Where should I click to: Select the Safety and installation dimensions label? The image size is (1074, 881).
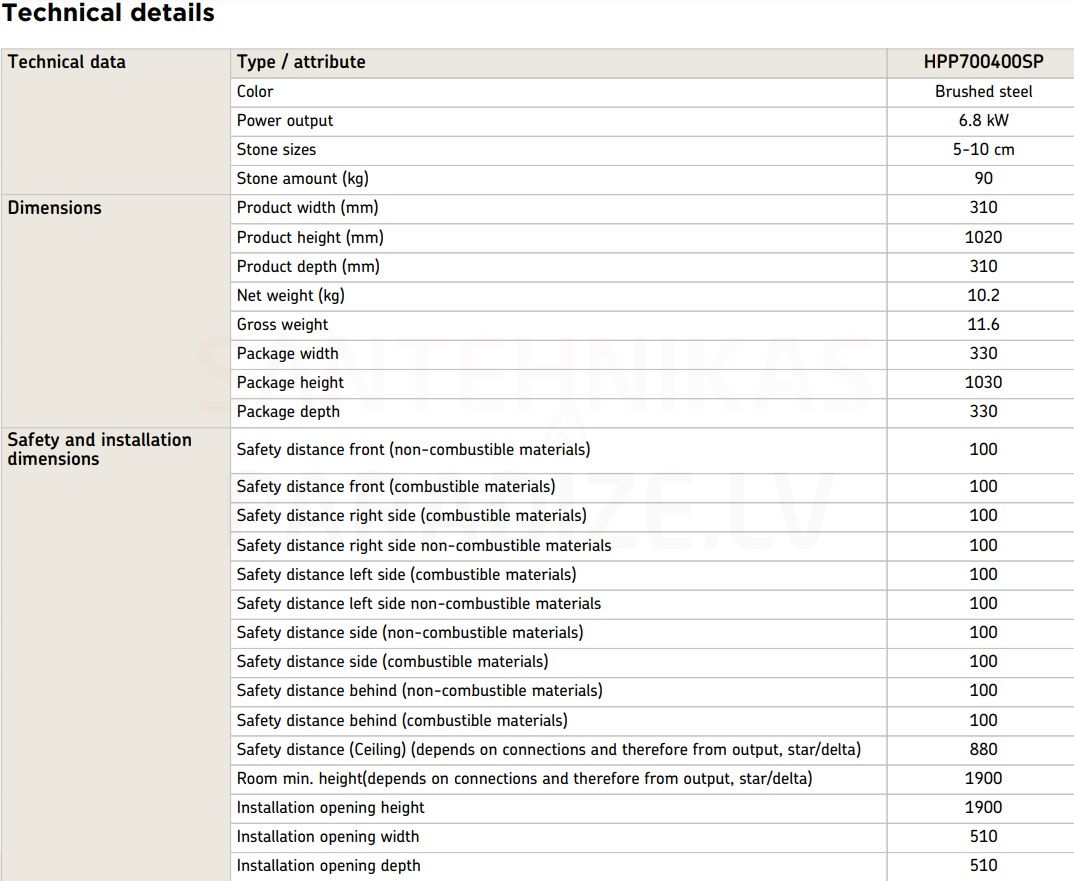click(99, 449)
